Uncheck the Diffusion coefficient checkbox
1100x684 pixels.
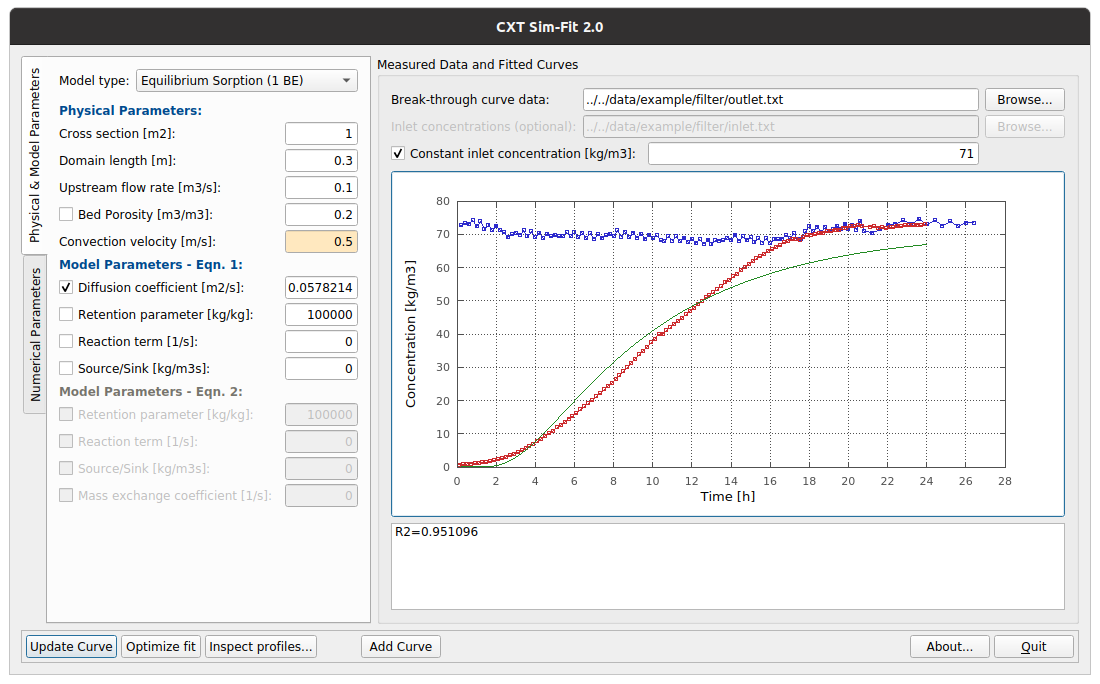66,288
